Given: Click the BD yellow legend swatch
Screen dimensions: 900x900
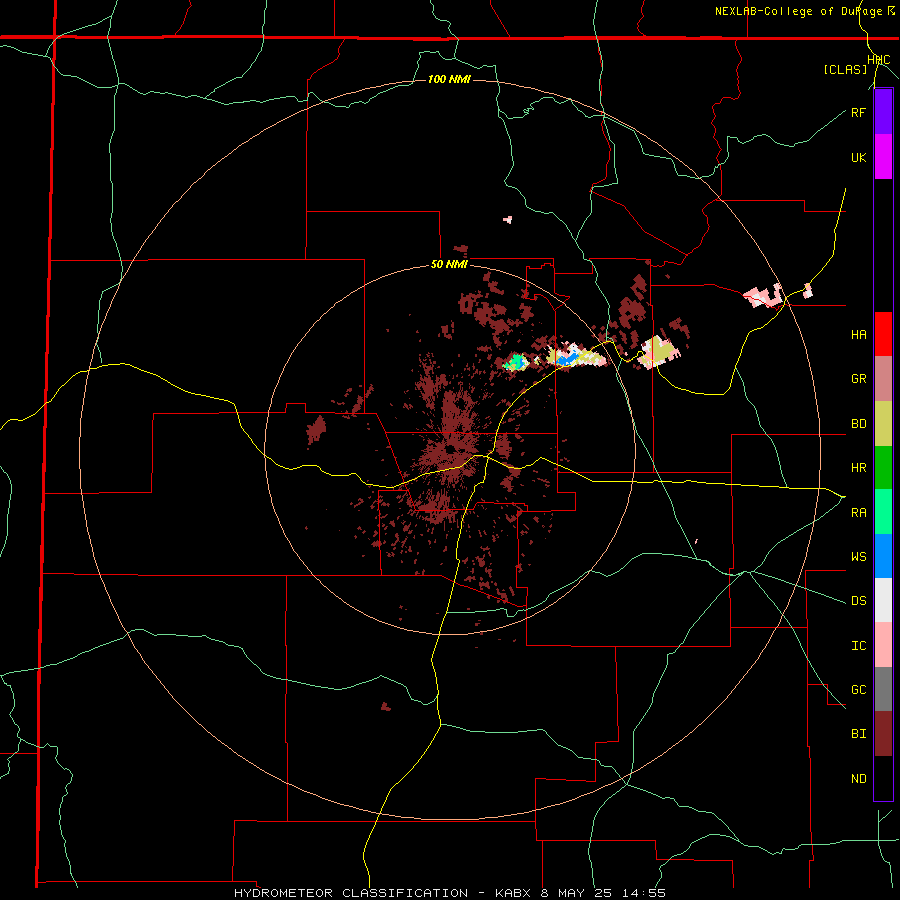Looking at the screenshot, I should tap(883, 424).
